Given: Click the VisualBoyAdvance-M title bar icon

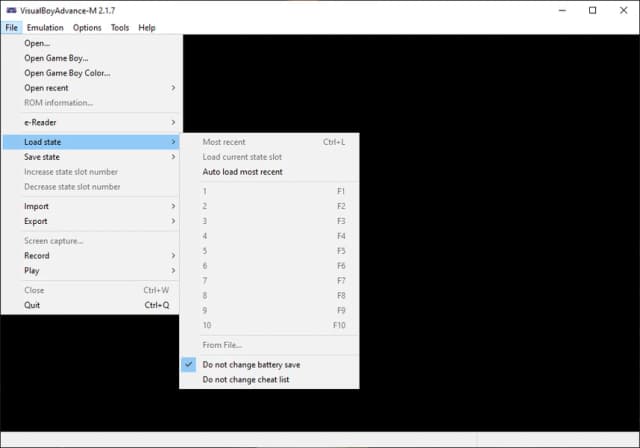Looking at the screenshot, I should tap(11, 11).
